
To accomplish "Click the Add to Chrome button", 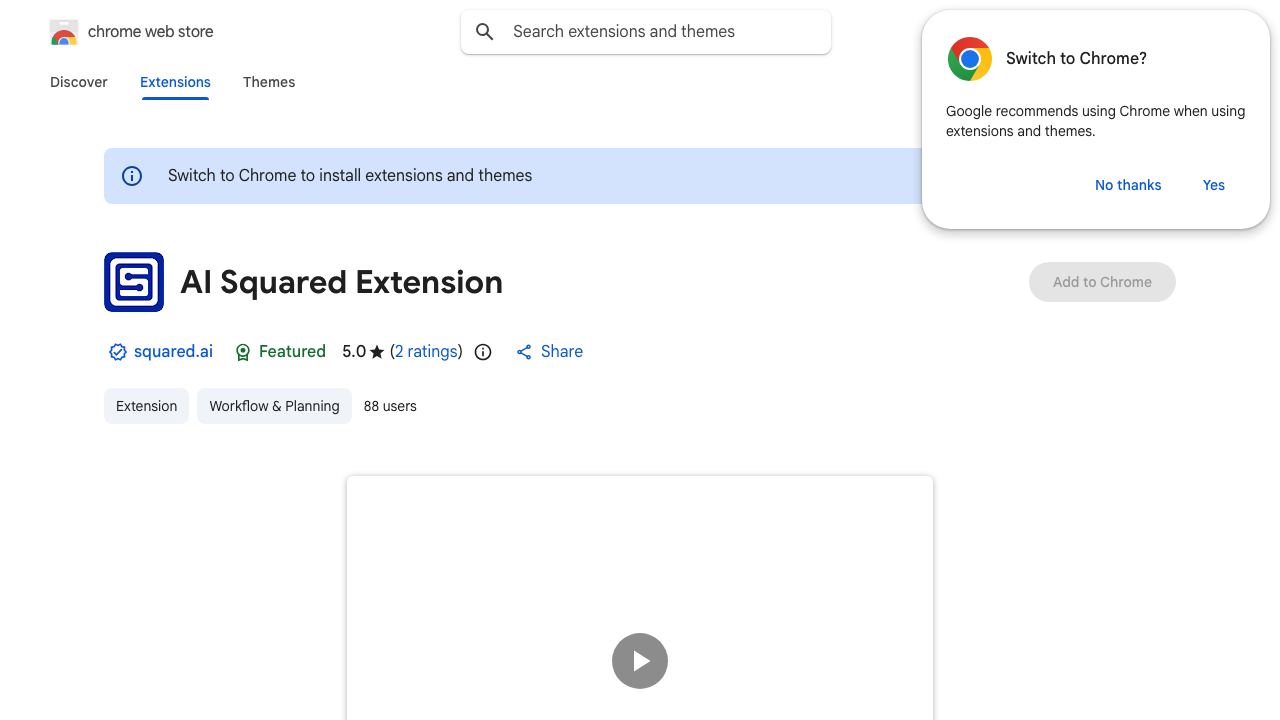I will point(1102,282).
